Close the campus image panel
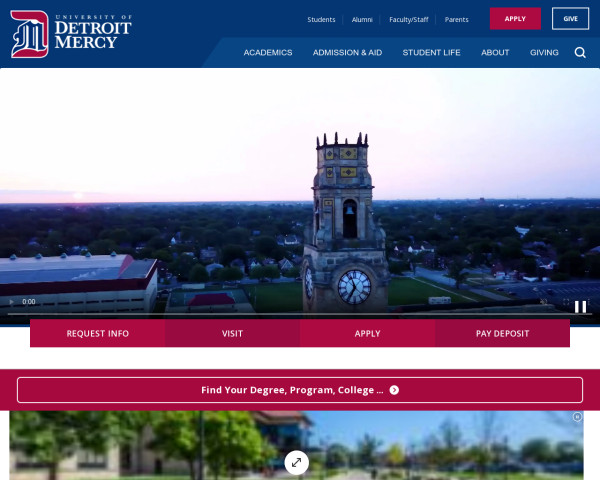 tap(577, 417)
